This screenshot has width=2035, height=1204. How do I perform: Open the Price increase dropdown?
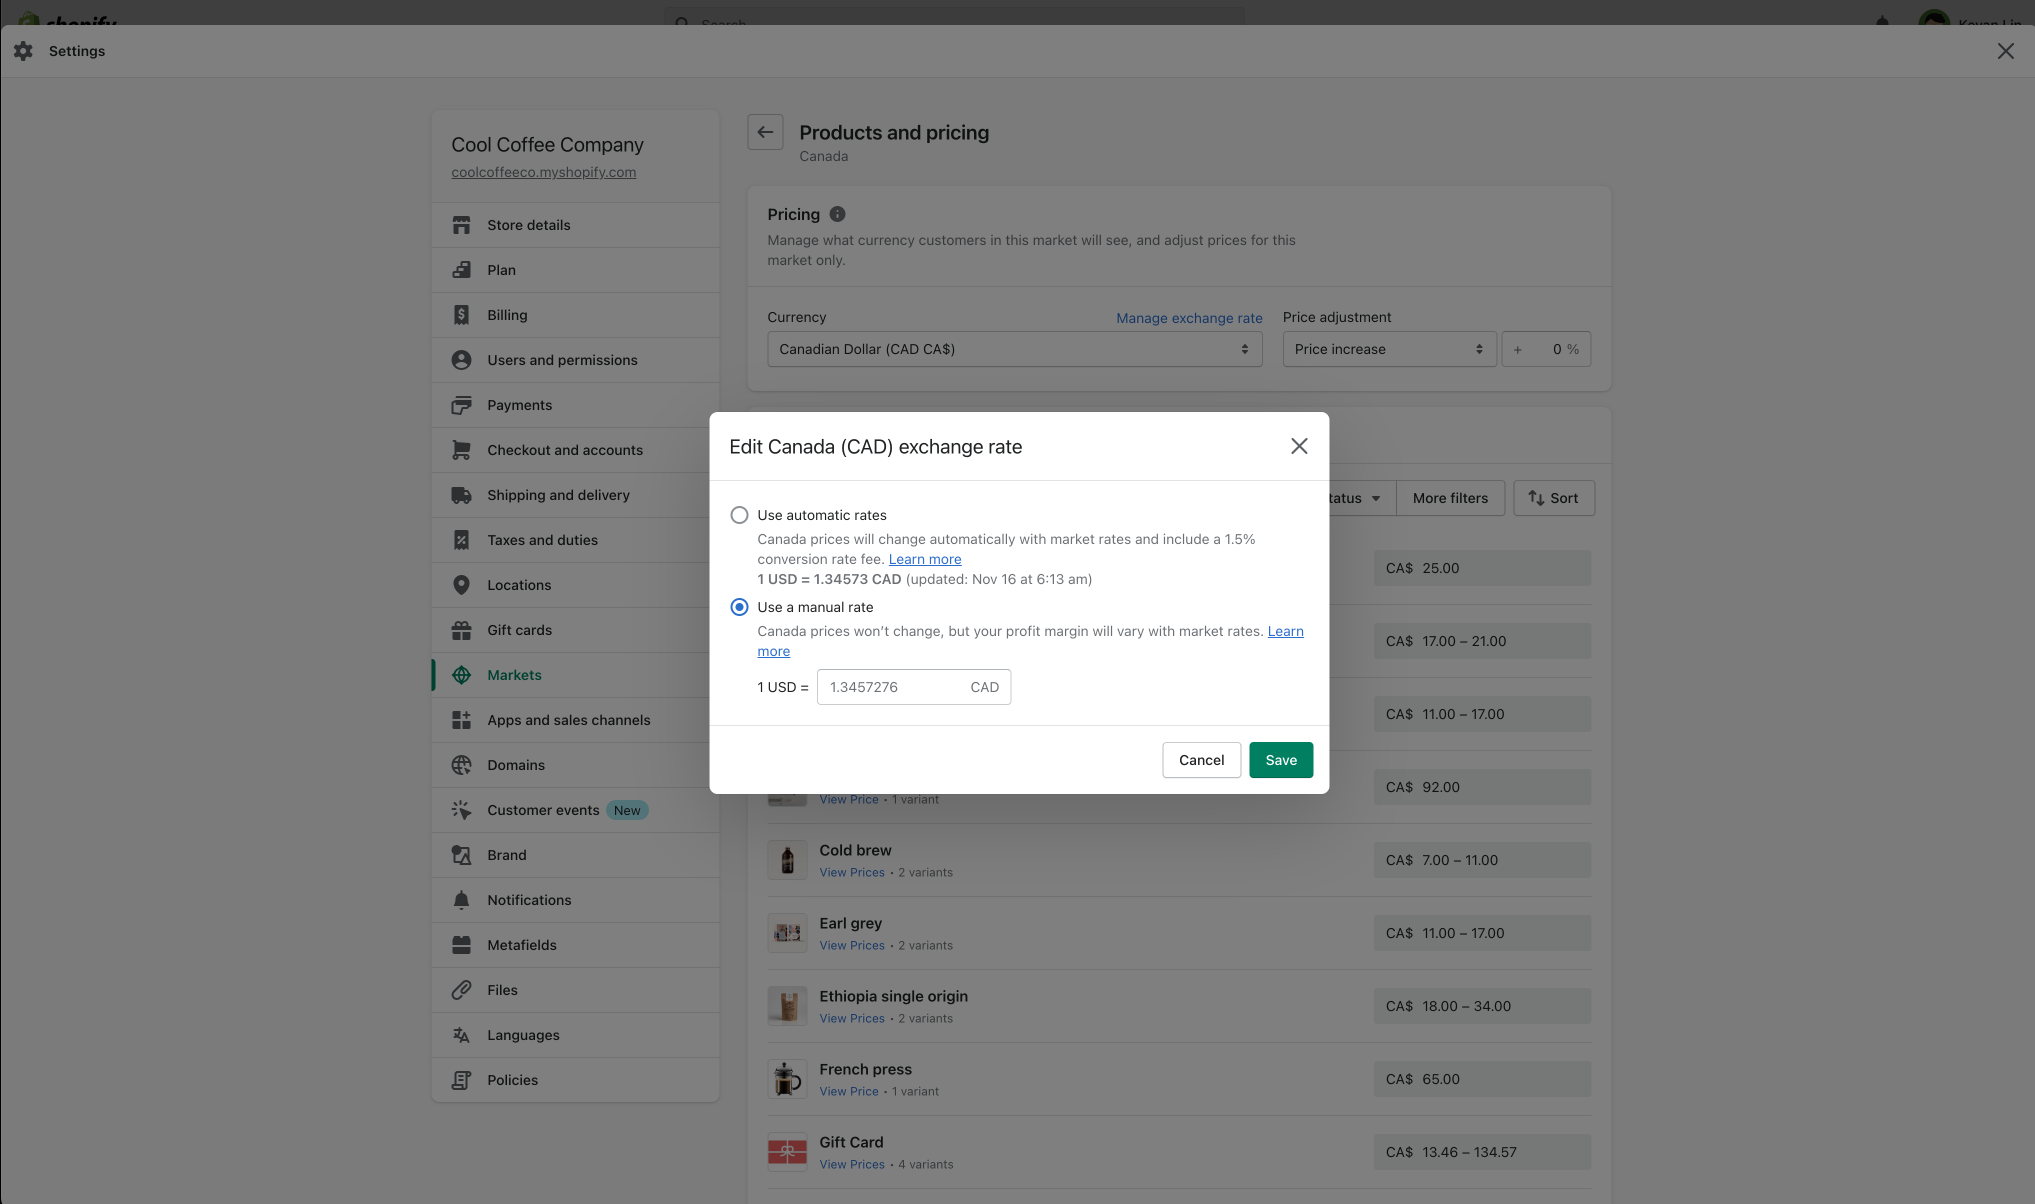tap(1388, 349)
